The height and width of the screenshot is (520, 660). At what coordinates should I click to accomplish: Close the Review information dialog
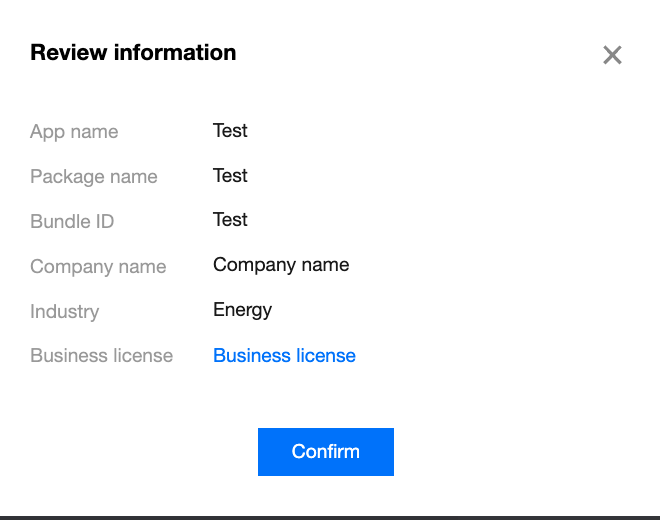point(612,55)
